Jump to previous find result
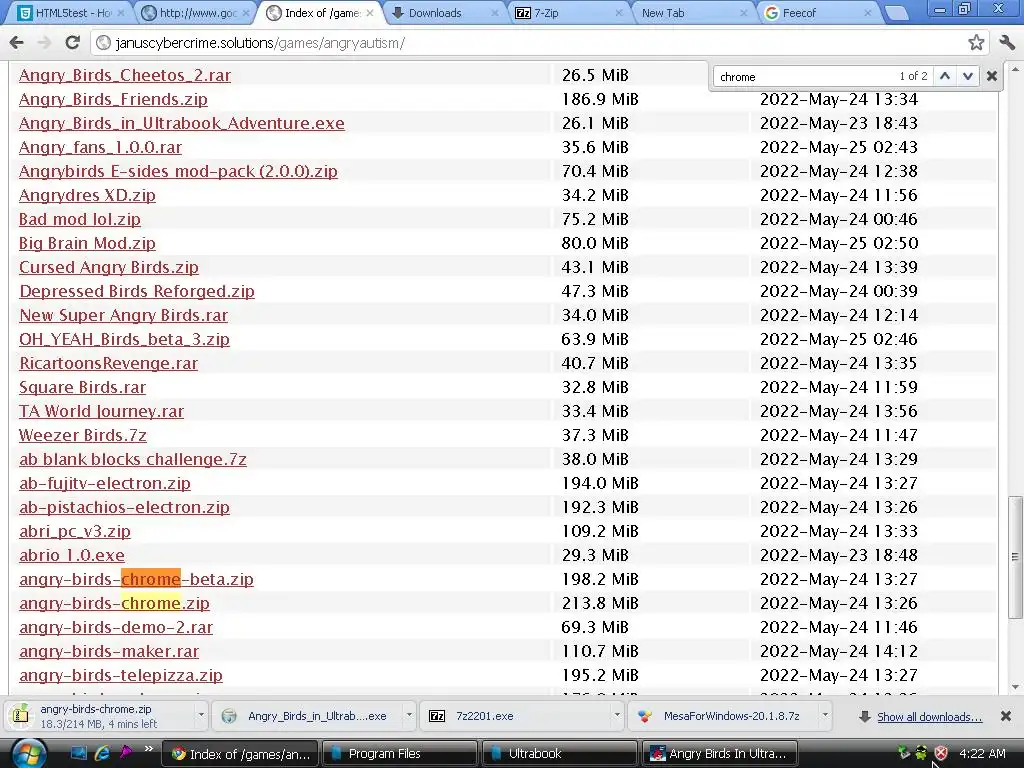The width and height of the screenshot is (1024, 768). 944,76
